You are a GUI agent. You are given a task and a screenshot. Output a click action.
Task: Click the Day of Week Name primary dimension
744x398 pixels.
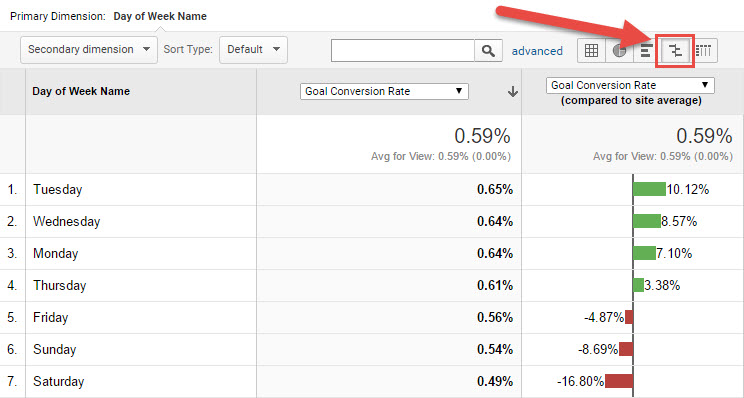[160, 16]
